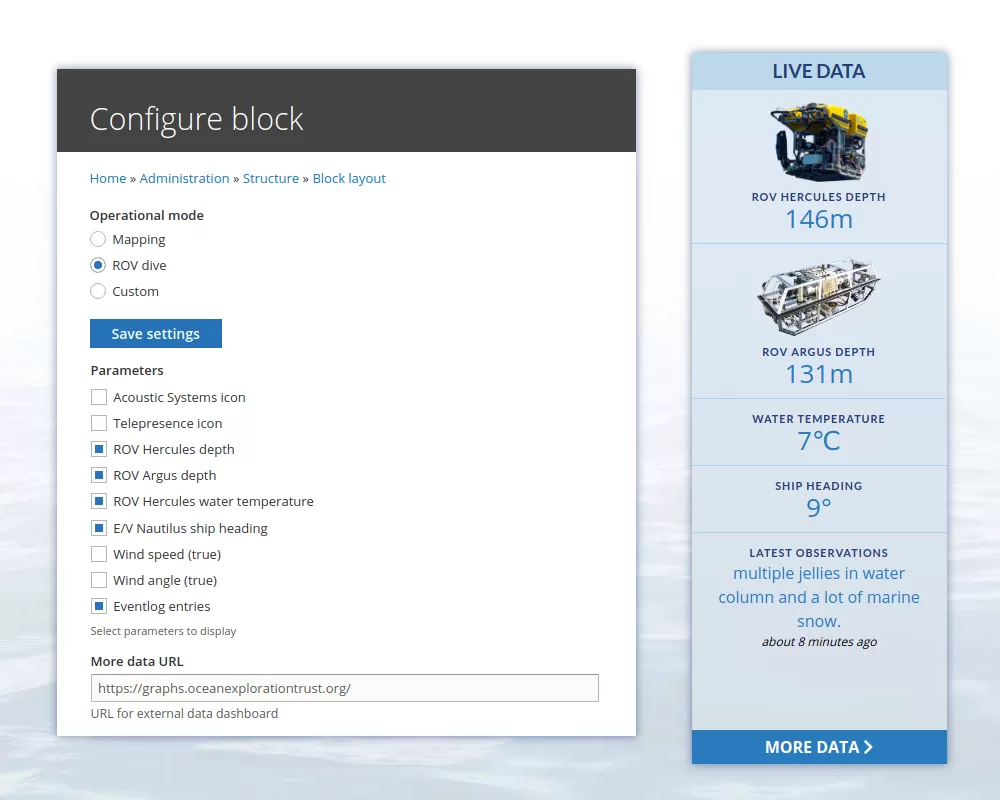The height and width of the screenshot is (800, 1000).
Task: Go to the Administration breadcrumb link
Action: (x=184, y=178)
